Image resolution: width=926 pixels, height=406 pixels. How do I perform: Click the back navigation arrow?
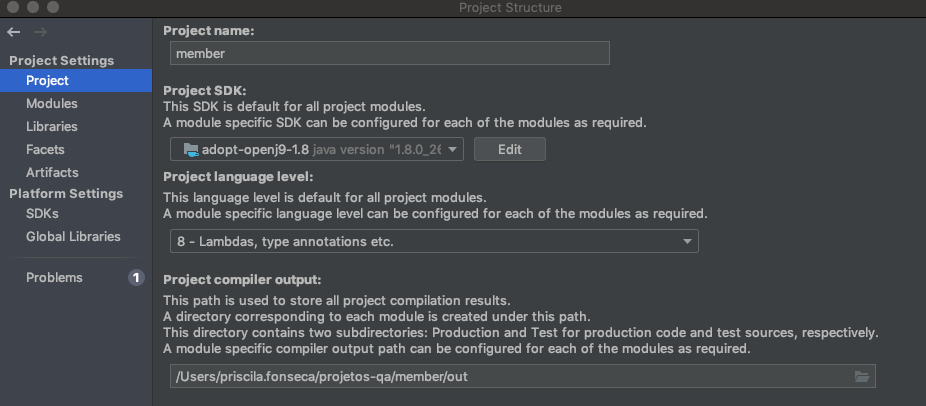[x=13, y=32]
